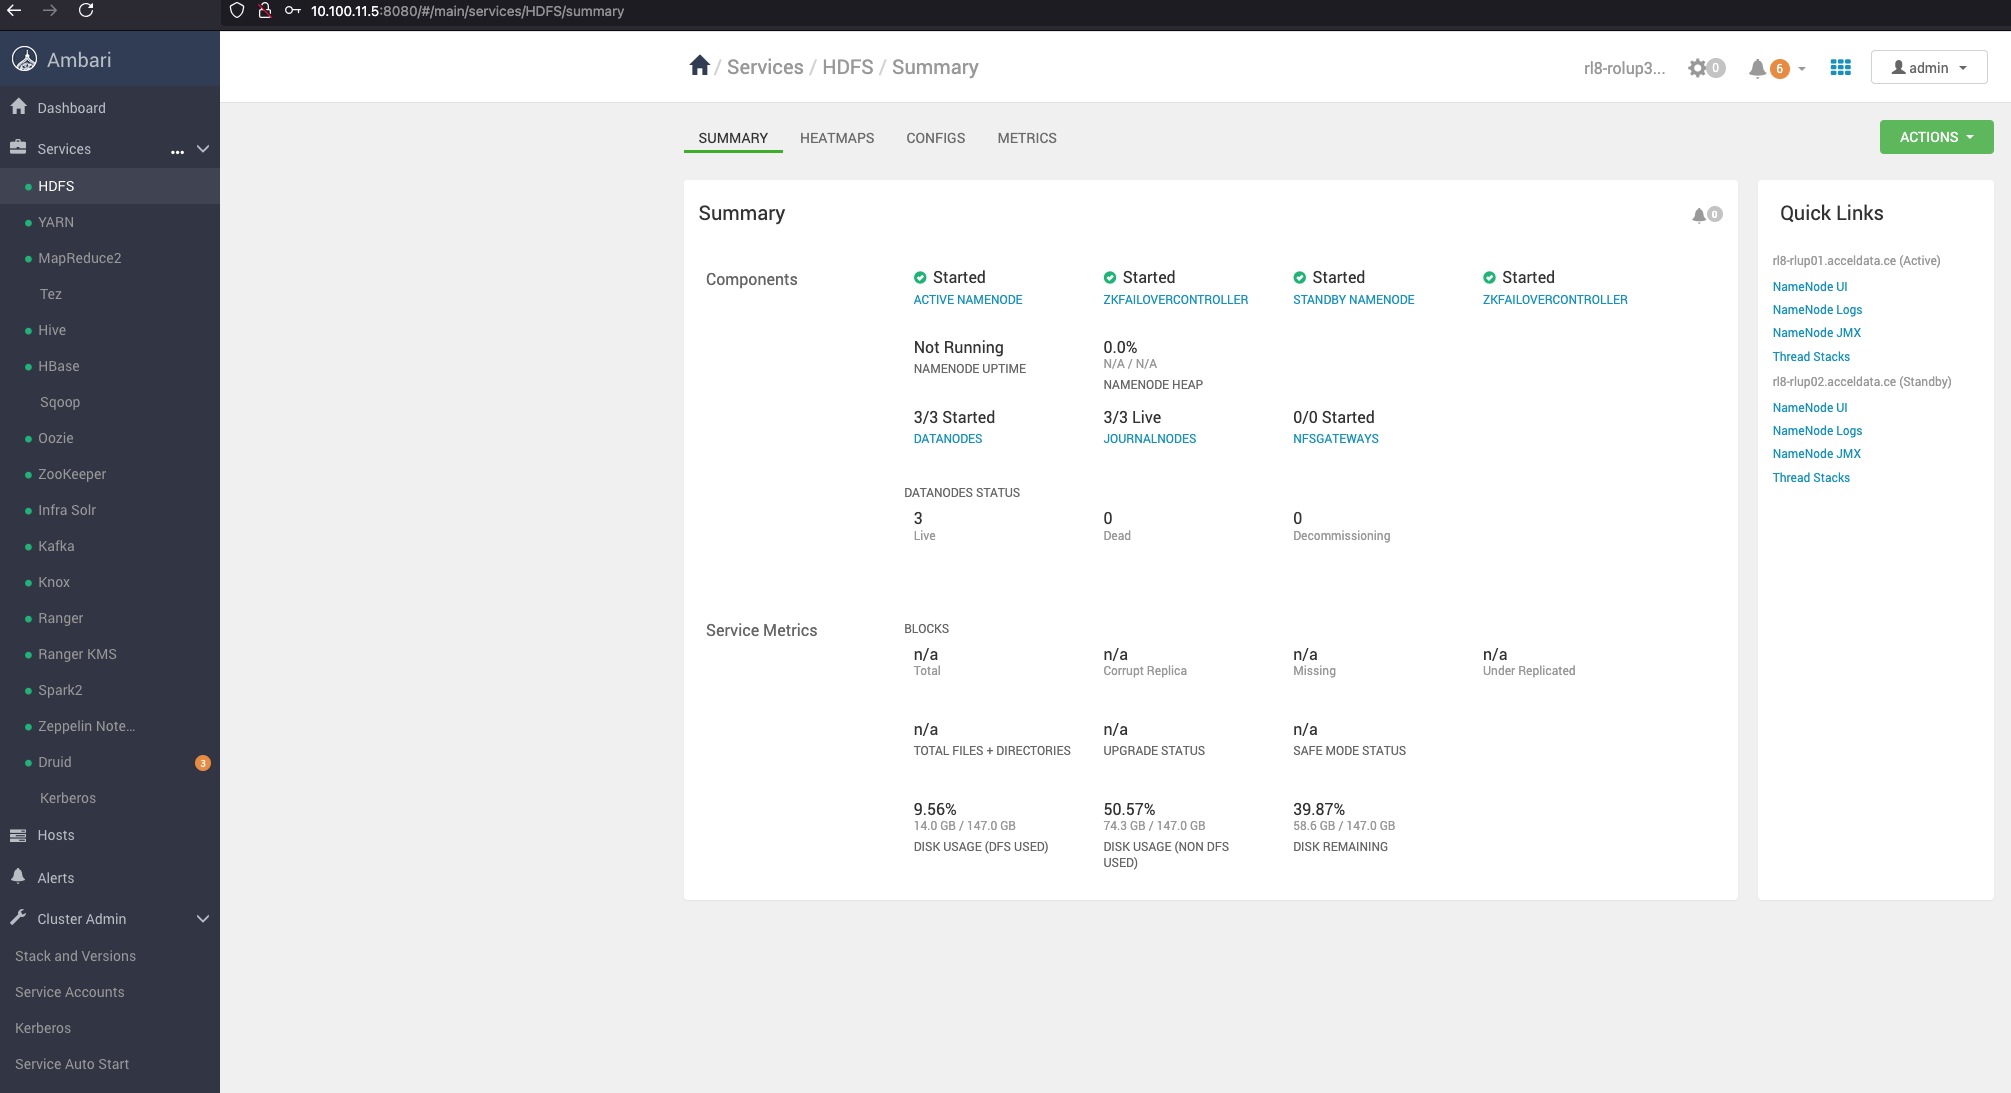
Task: Click the browser reload icon
Action: (86, 11)
